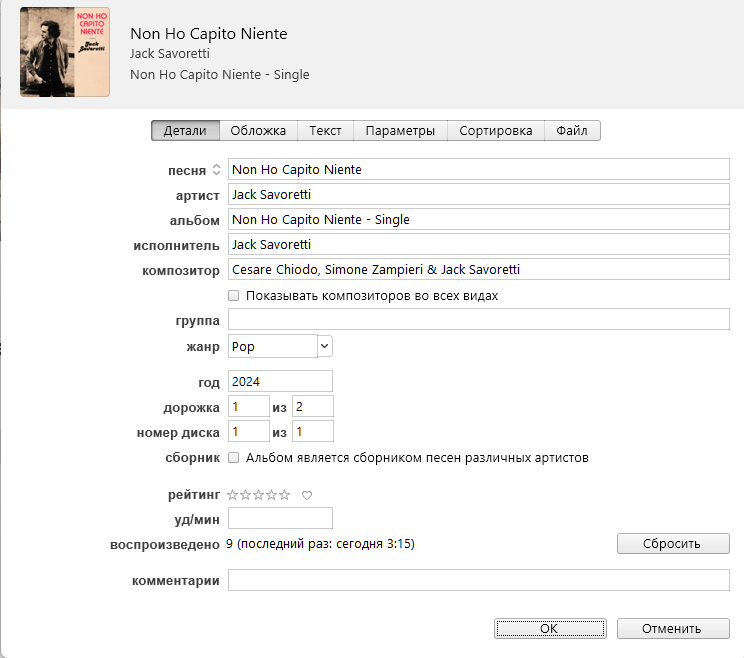This screenshot has height=658, width=744.
Task: Open the Обложка tab
Action: tap(258, 130)
